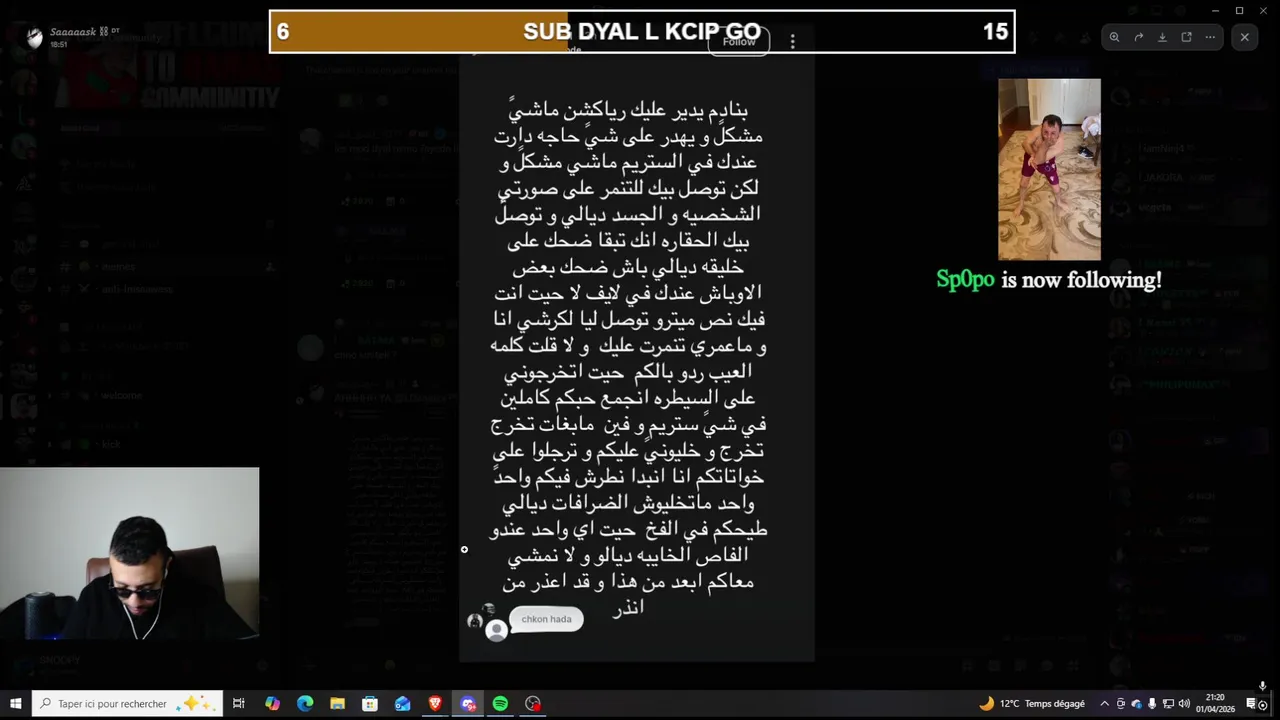
Task: Maximize the Discord window
Action: [1239, 10]
